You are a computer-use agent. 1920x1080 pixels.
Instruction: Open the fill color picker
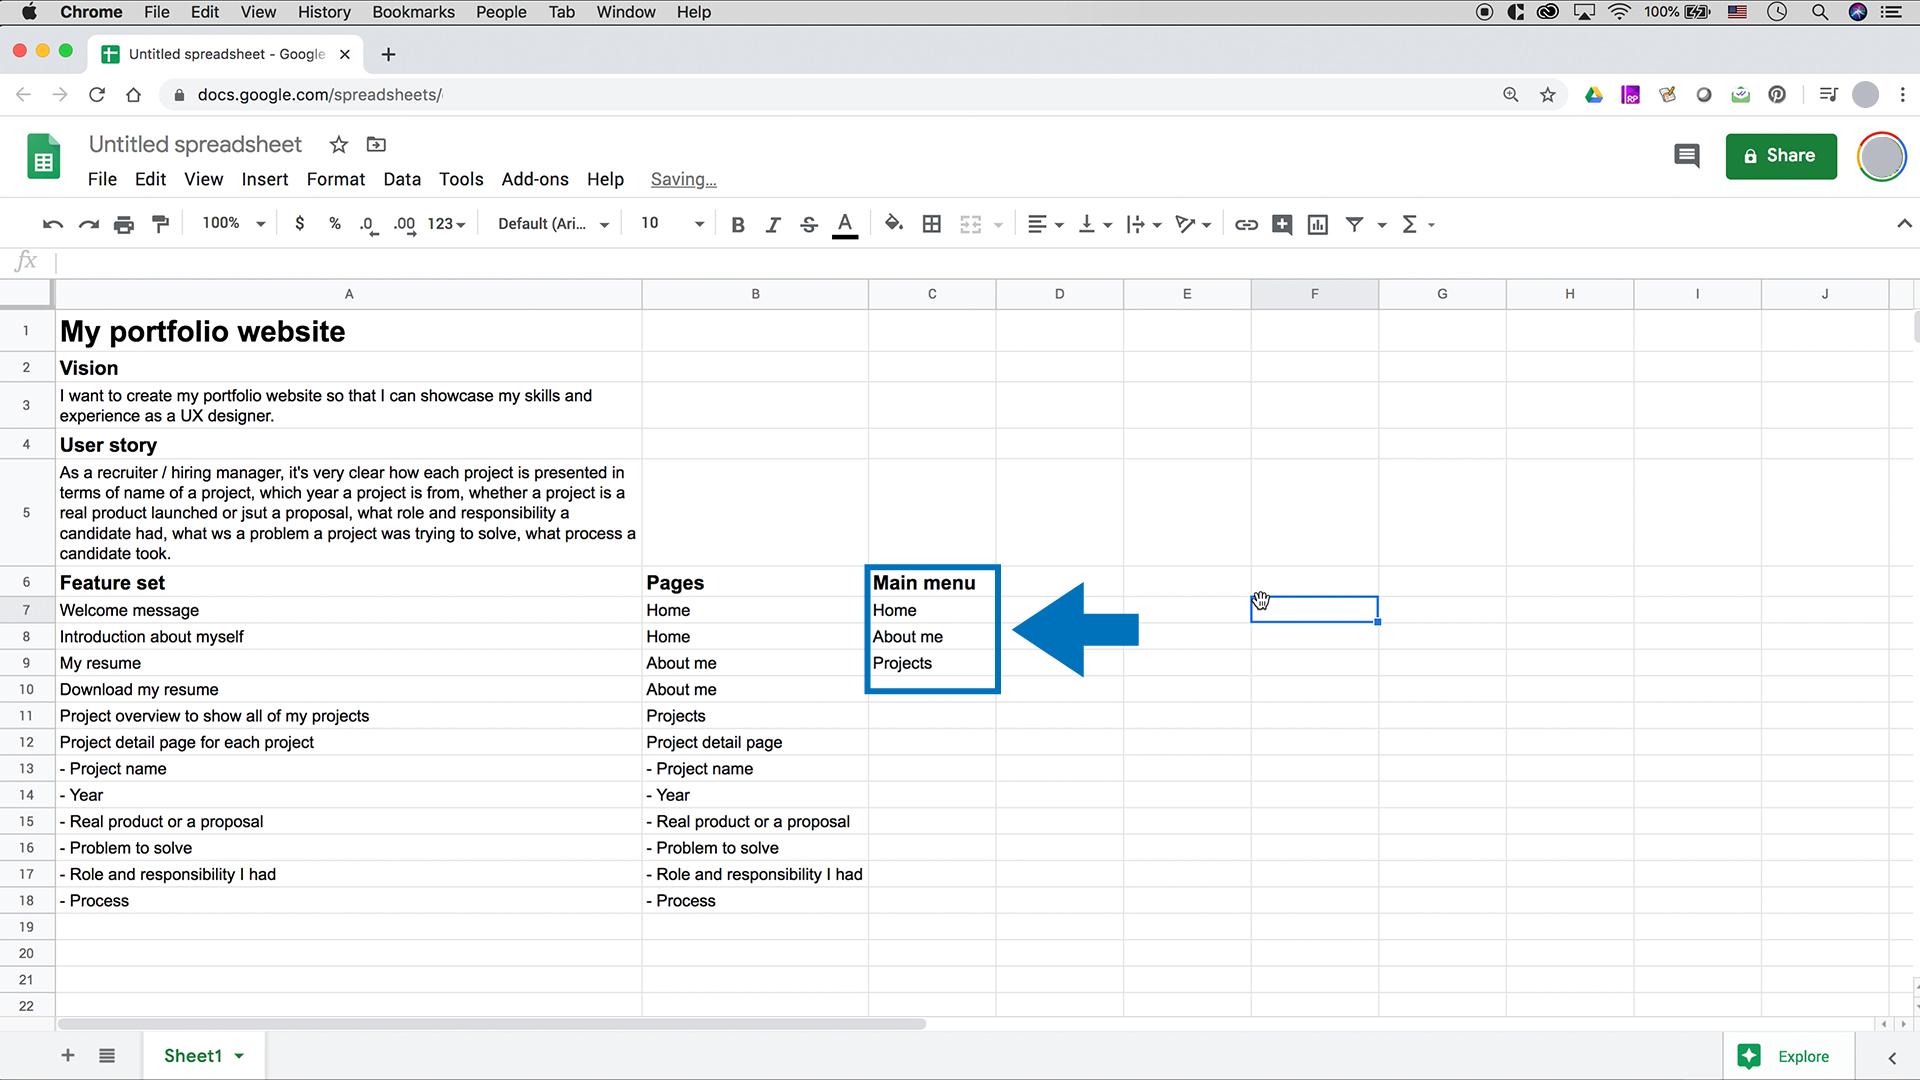894,224
